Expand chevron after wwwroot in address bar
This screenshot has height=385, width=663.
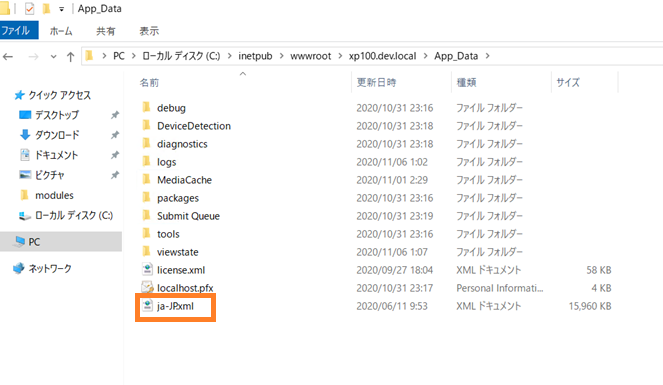tap(340, 56)
